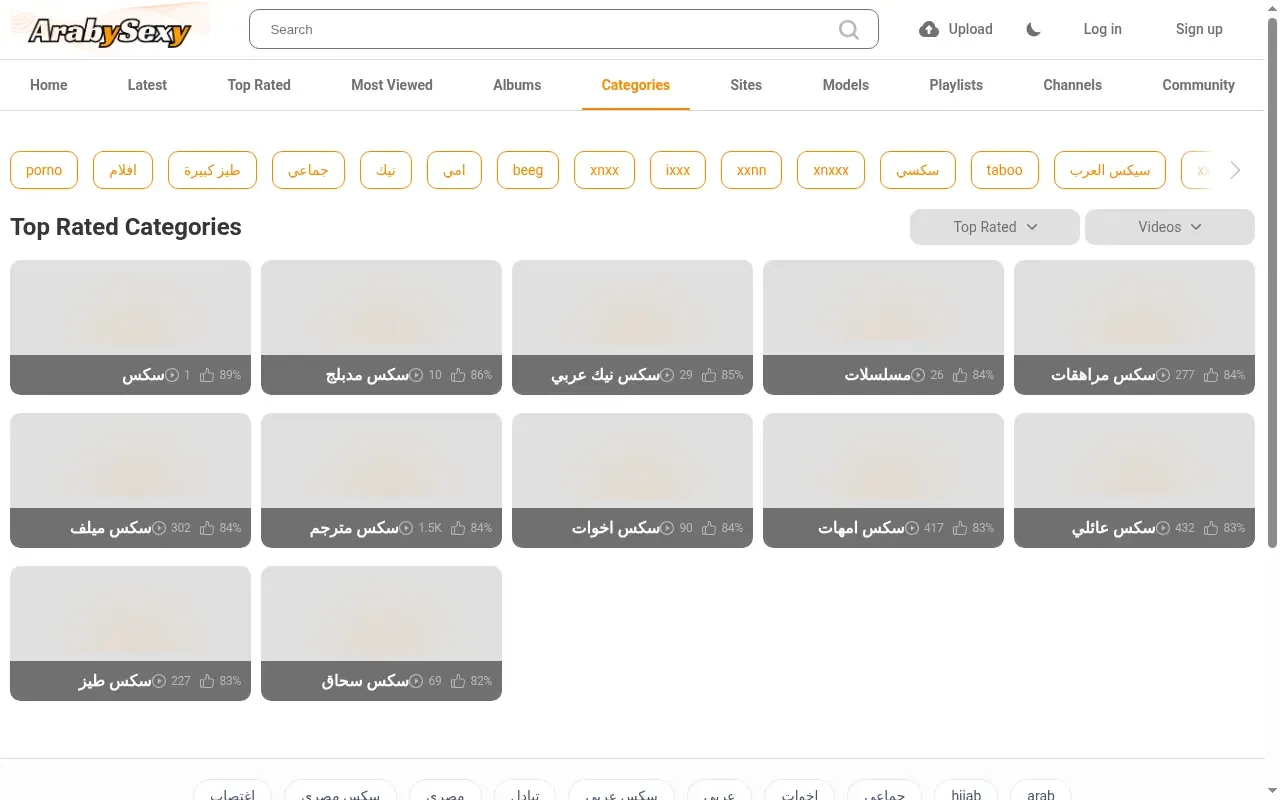Screen dimensions: 1280x800
Task: Go to the Home tab
Action: tap(49, 85)
